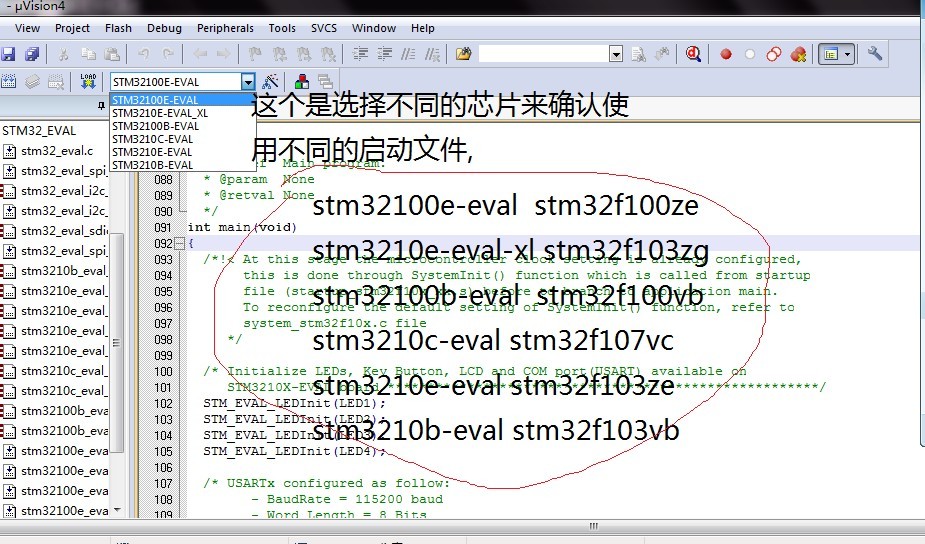This screenshot has height=544, width=925.
Task: Uncomment selection icon
Action: point(432,54)
